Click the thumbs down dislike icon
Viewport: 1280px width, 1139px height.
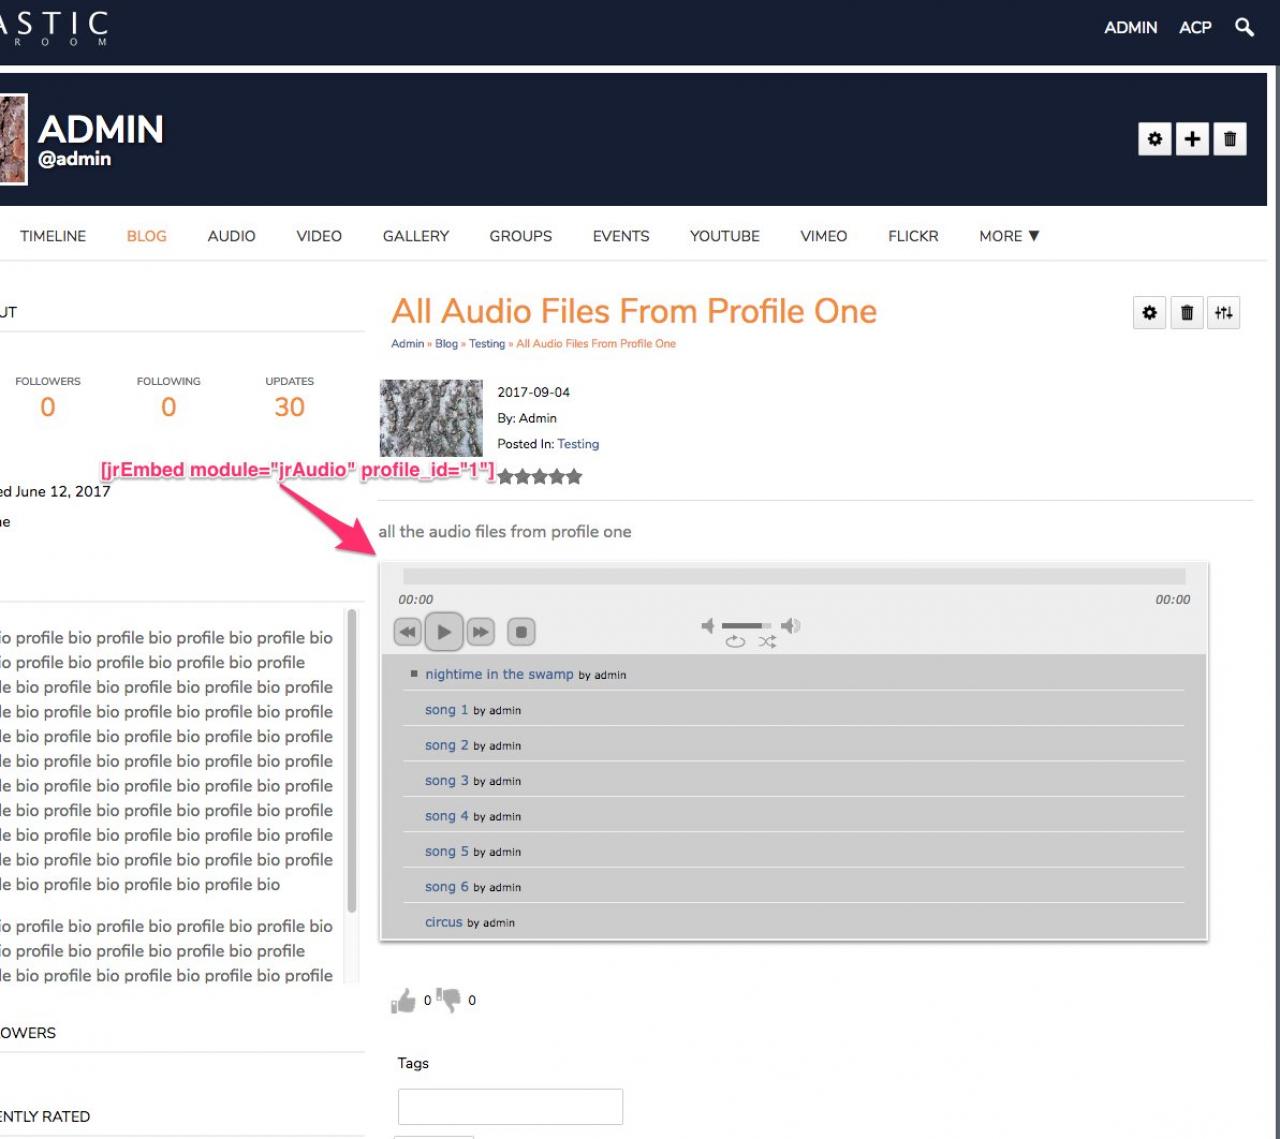click(x=449, y=999)
